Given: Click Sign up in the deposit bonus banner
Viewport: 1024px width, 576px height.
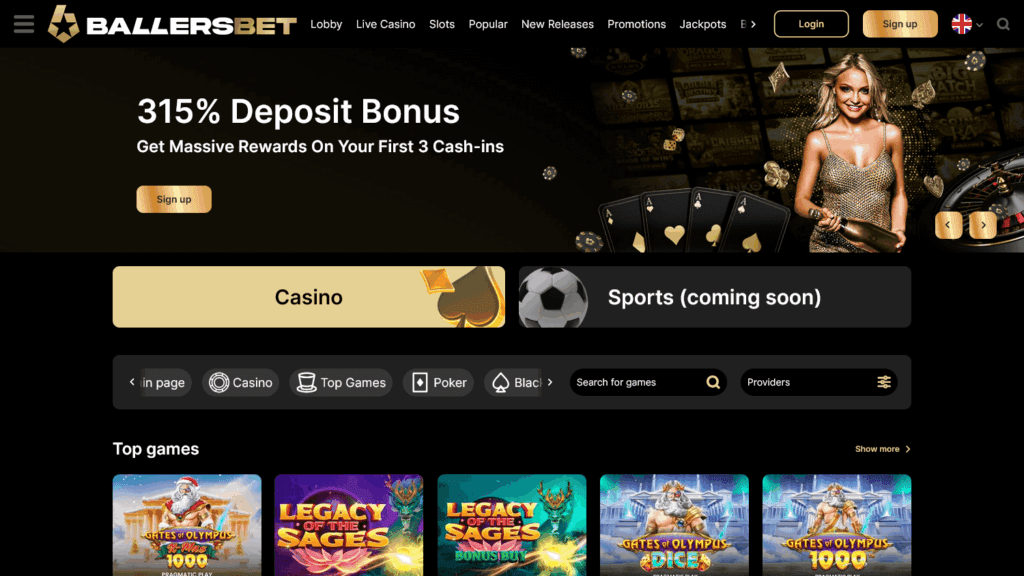Looking at the screenshot, I should (x=174, y=199).
